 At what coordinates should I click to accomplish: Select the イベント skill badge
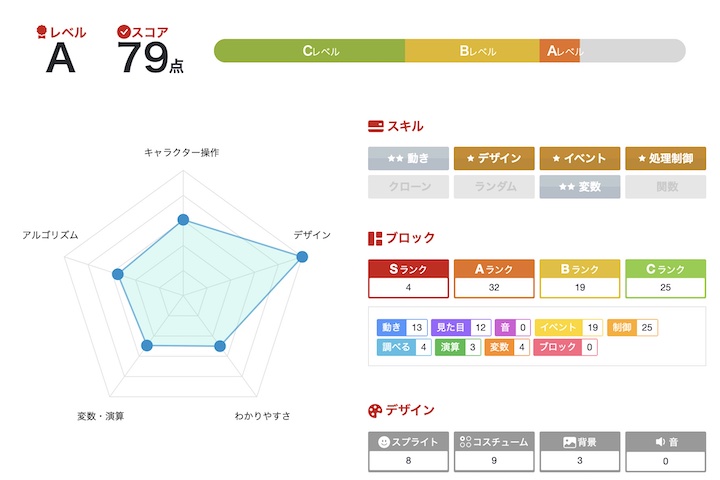click(x=580, y=158)
